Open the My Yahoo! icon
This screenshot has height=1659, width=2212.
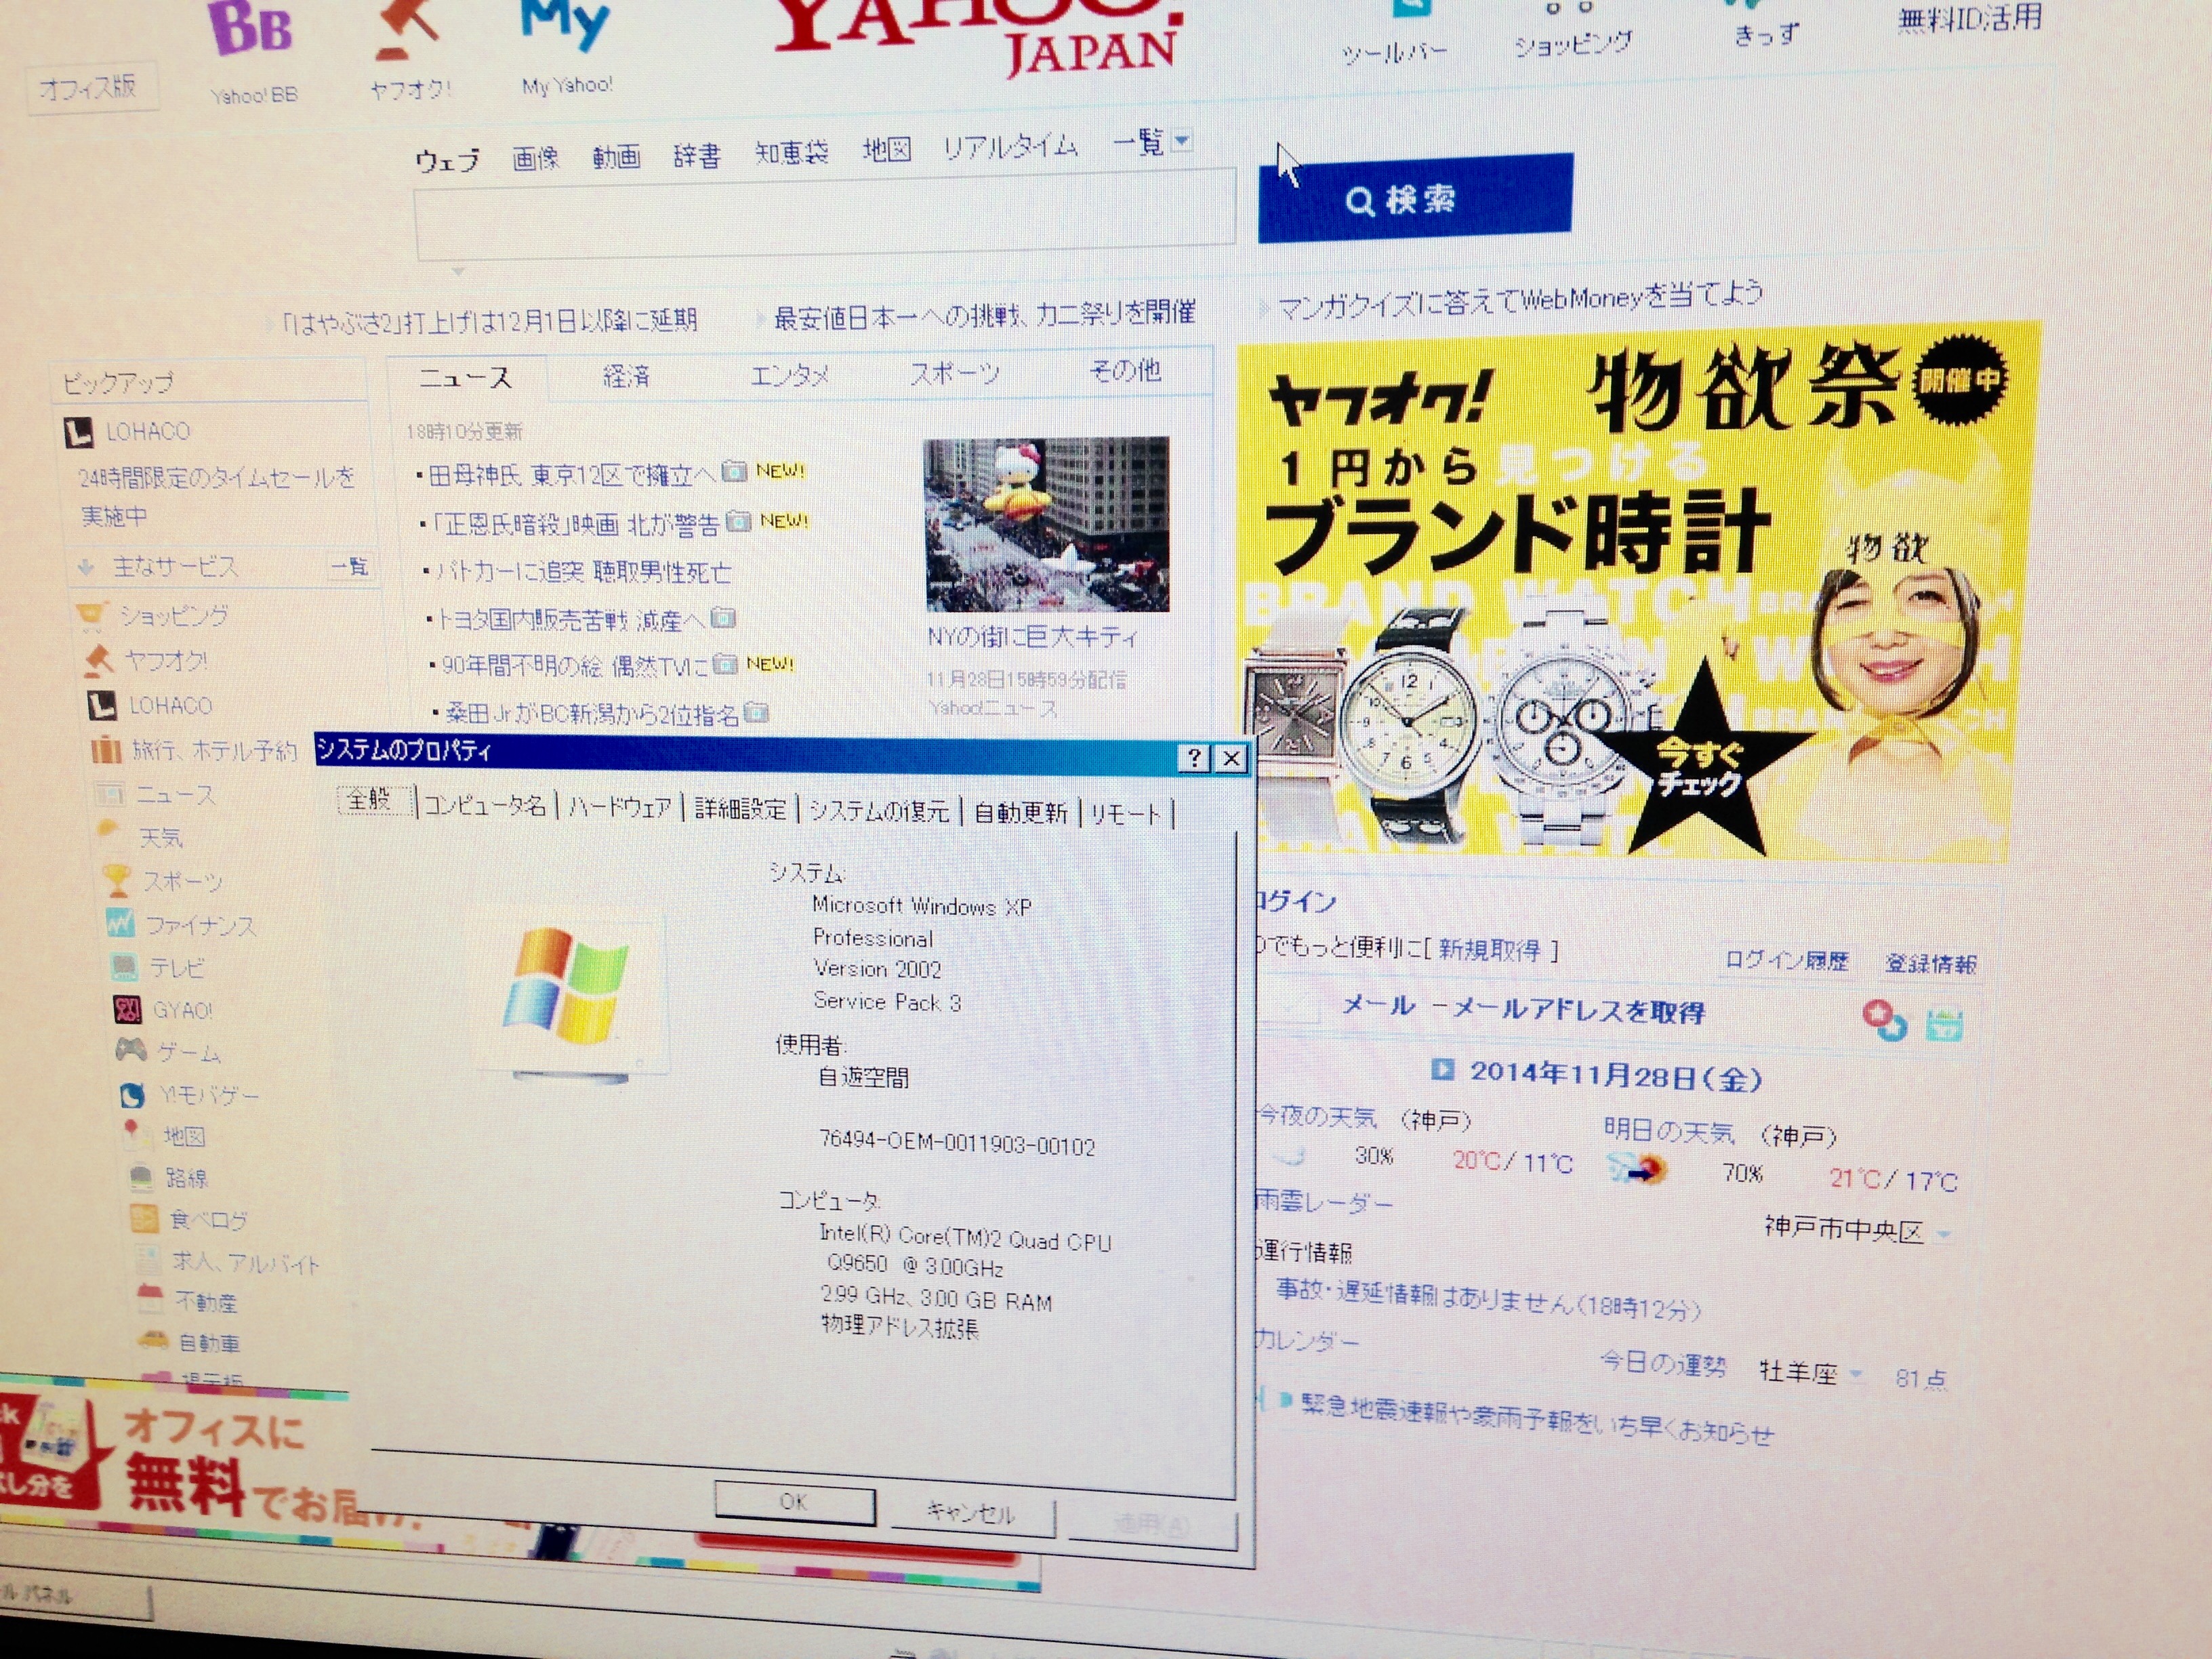click(x=564, y=24)
